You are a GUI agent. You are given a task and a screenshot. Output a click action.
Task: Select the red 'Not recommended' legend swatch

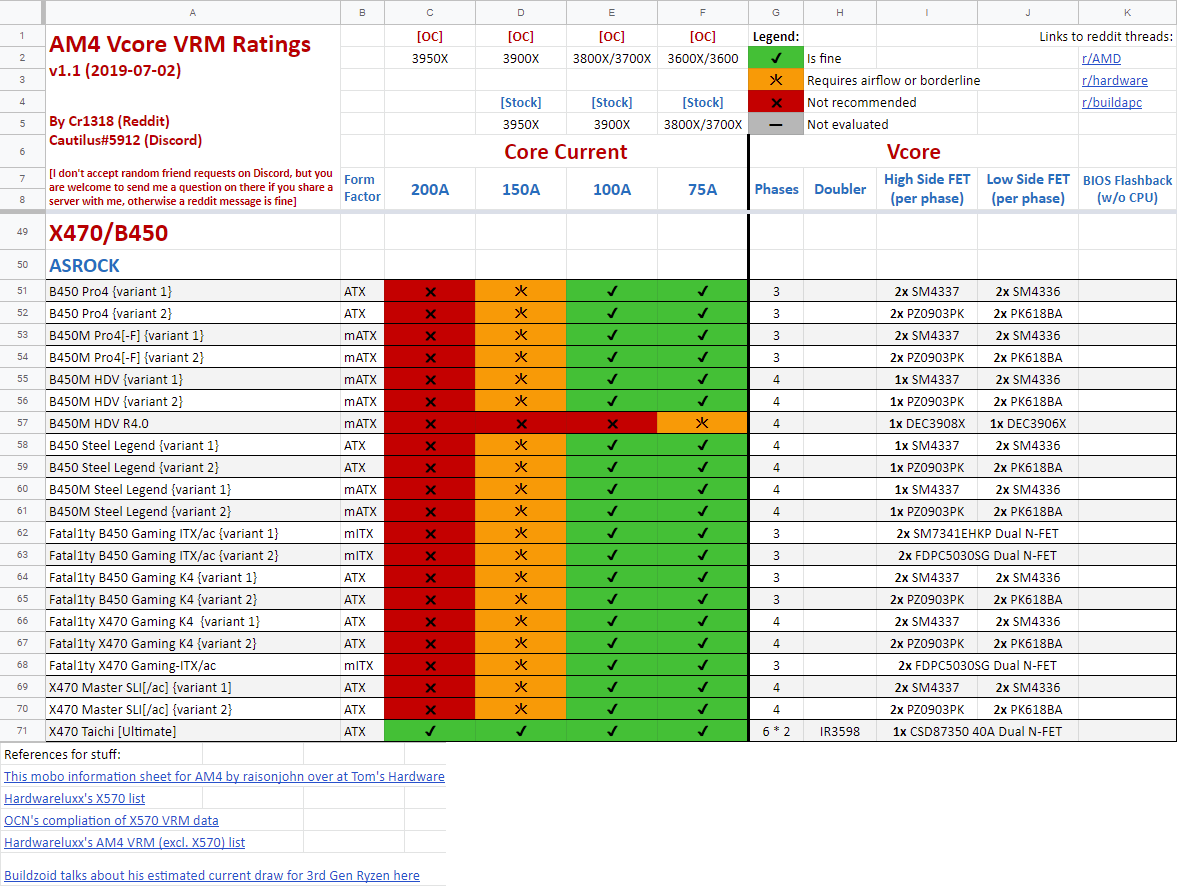point(775,102)
